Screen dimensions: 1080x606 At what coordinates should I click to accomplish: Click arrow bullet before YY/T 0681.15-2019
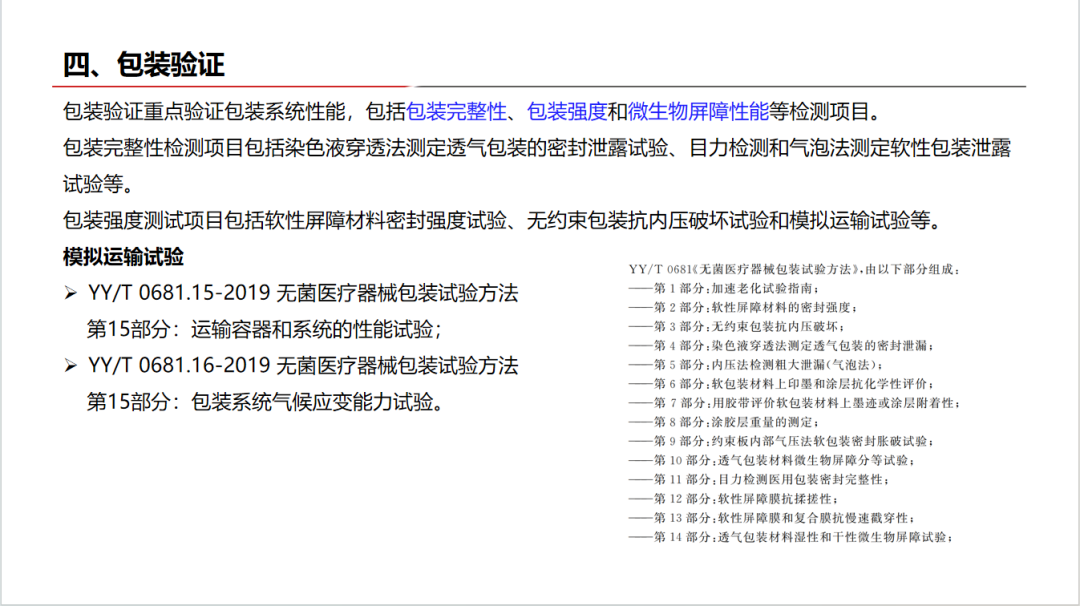pyautogui.click(x=70, y=293)
